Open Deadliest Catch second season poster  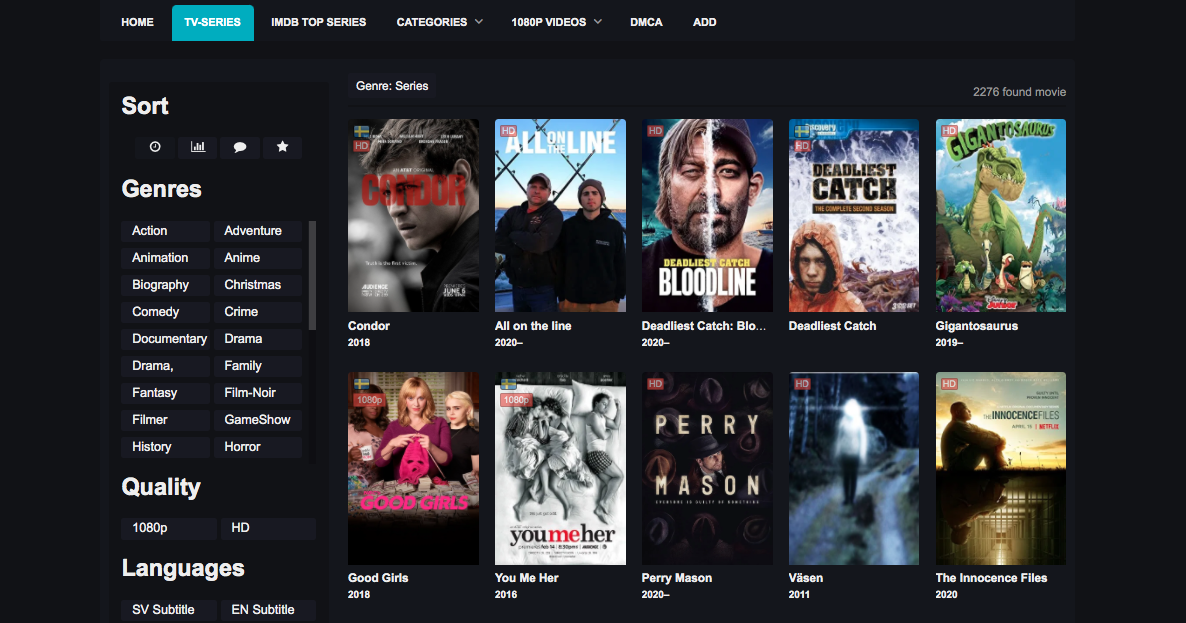point(854,215)
